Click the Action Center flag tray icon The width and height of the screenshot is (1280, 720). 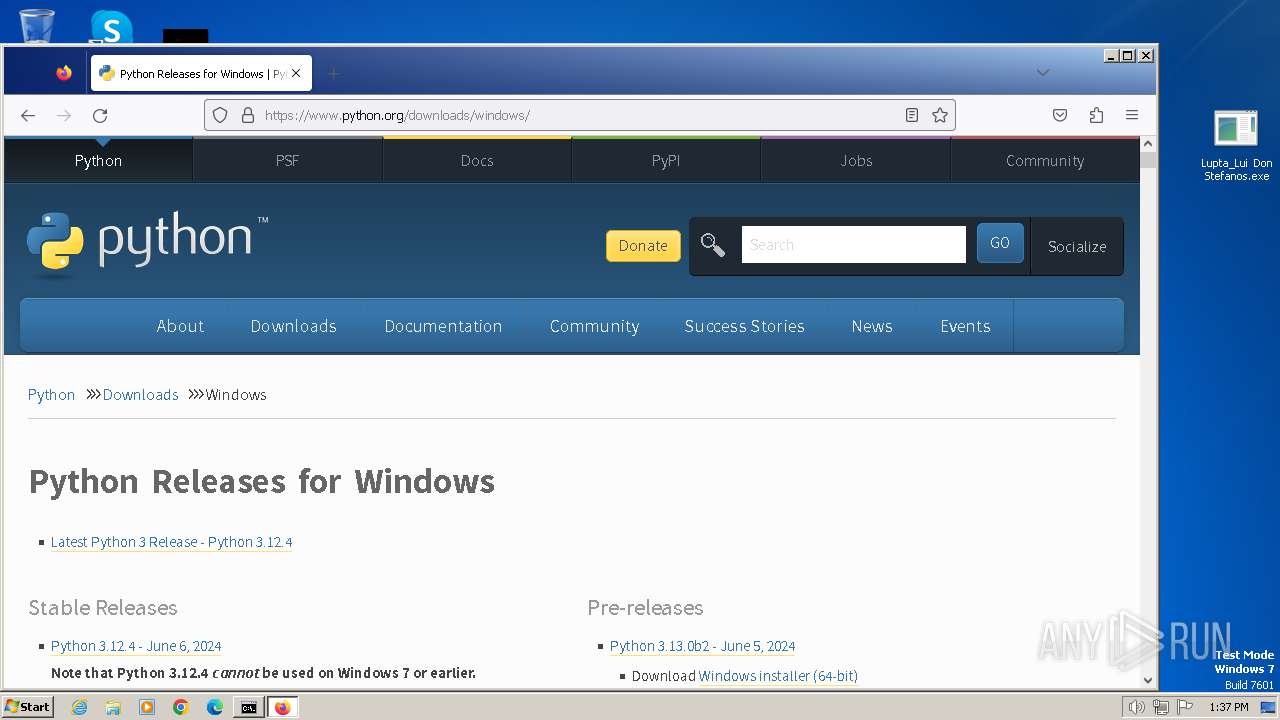pos(1185,707)
